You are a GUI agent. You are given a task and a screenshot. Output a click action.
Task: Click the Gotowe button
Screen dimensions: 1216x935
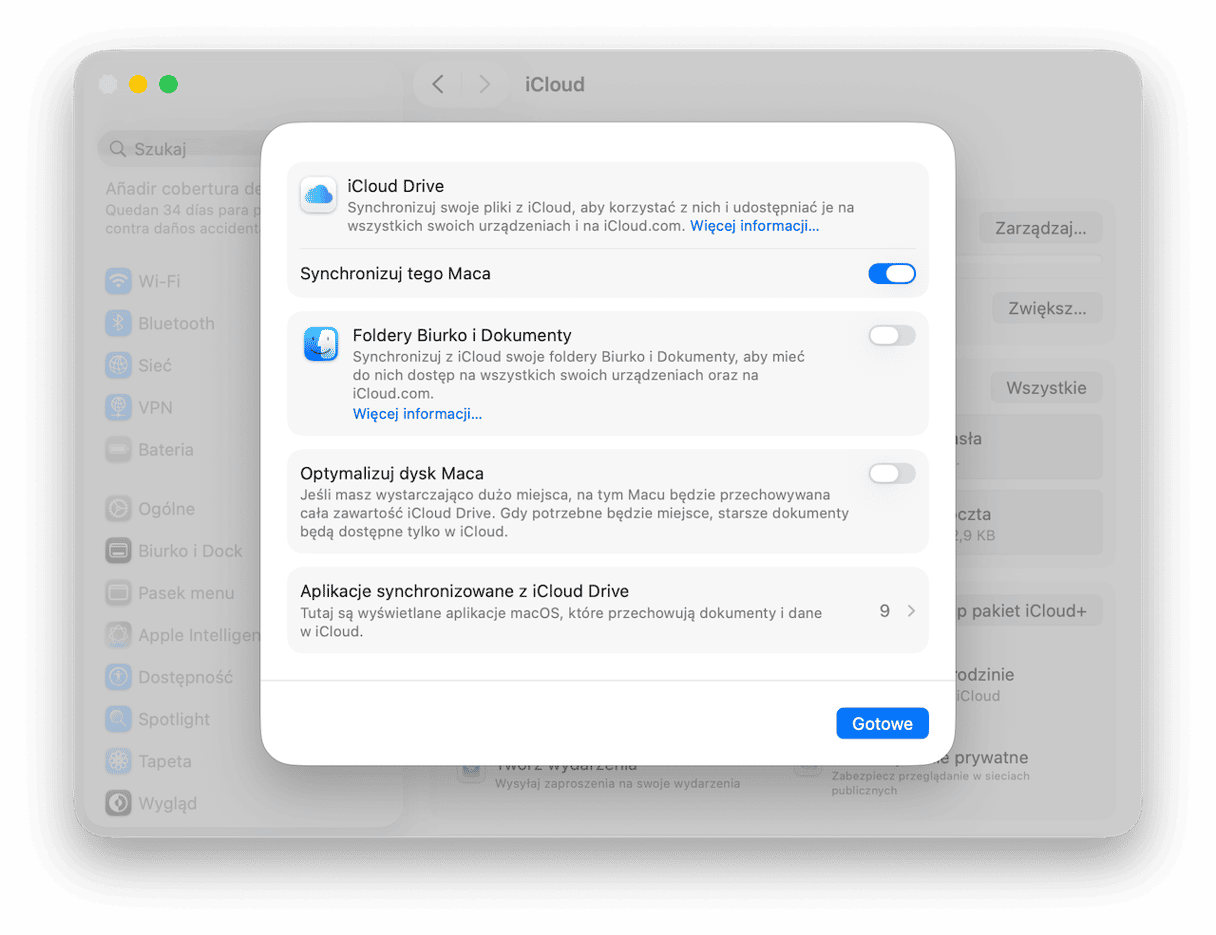[x=882, y=722]
